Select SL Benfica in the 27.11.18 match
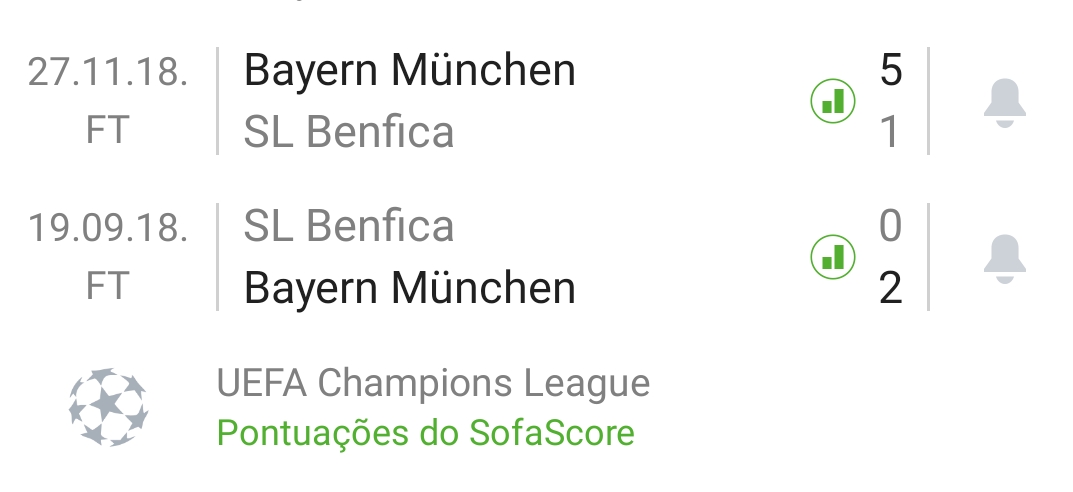1073x492 pixels. pyautogui.click(x=349, y=132)
